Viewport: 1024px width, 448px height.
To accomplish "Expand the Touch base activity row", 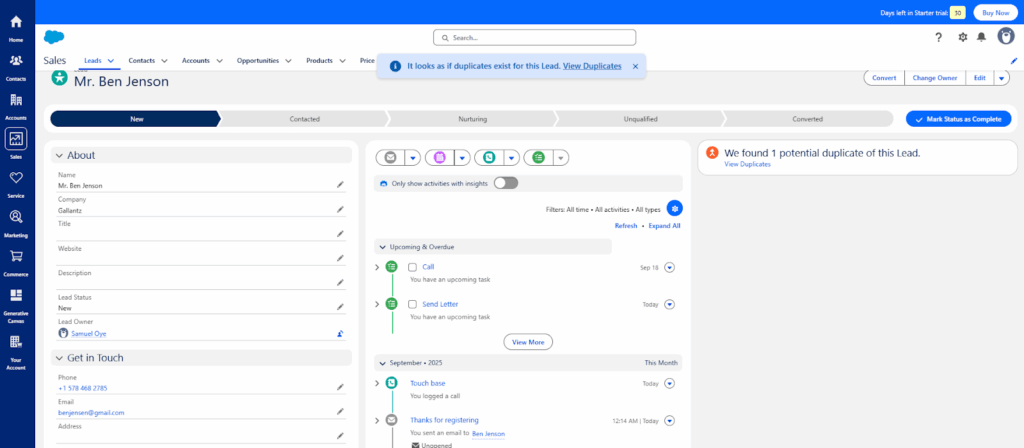I will [377, 383].
